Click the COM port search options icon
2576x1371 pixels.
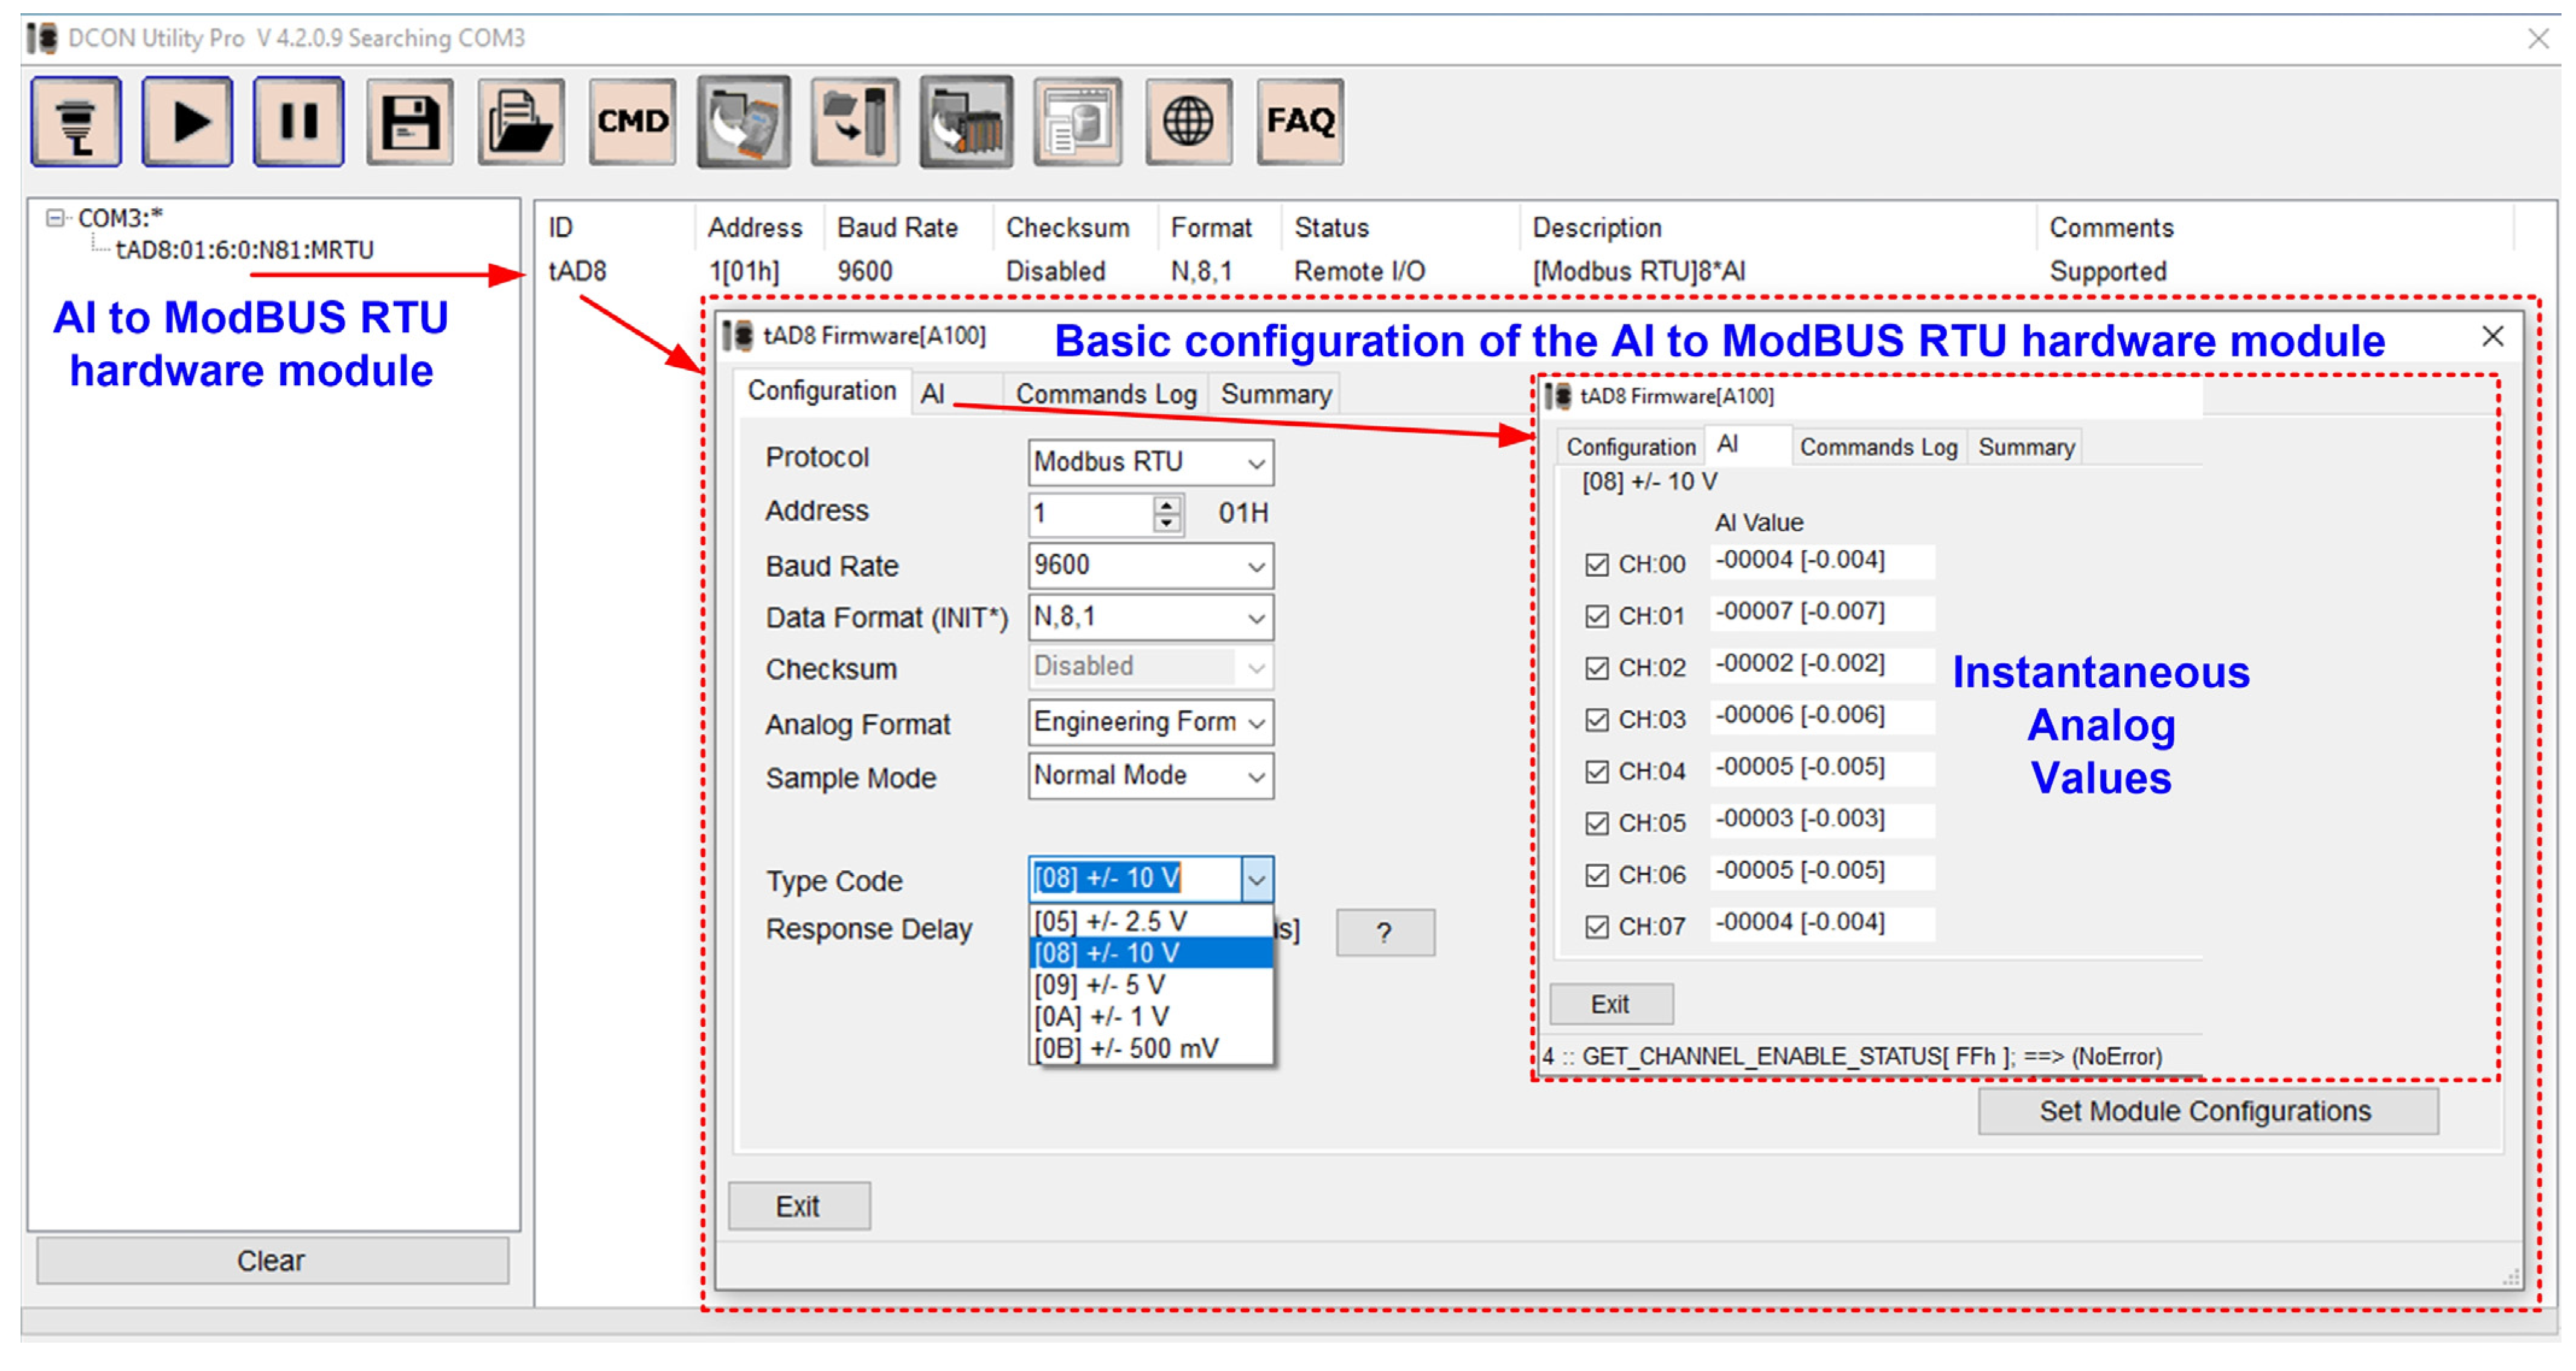tap(76, 122)
